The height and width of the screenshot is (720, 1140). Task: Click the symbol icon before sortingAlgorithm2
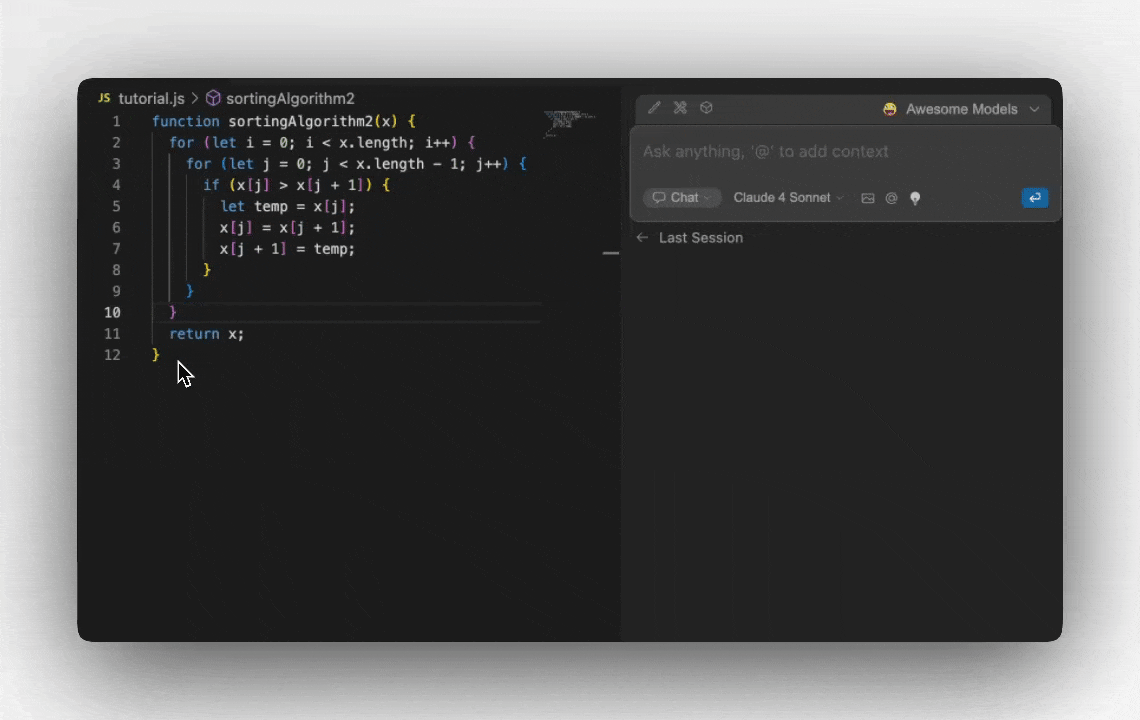(x=212, y=98)
